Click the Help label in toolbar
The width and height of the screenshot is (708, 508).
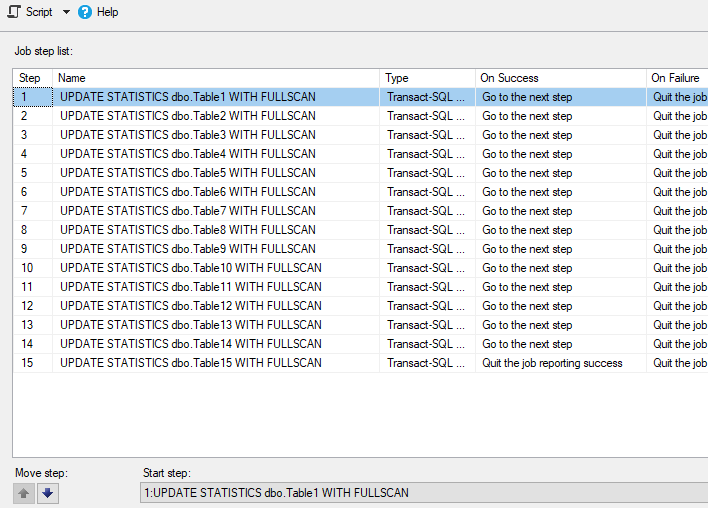(107, 12)
